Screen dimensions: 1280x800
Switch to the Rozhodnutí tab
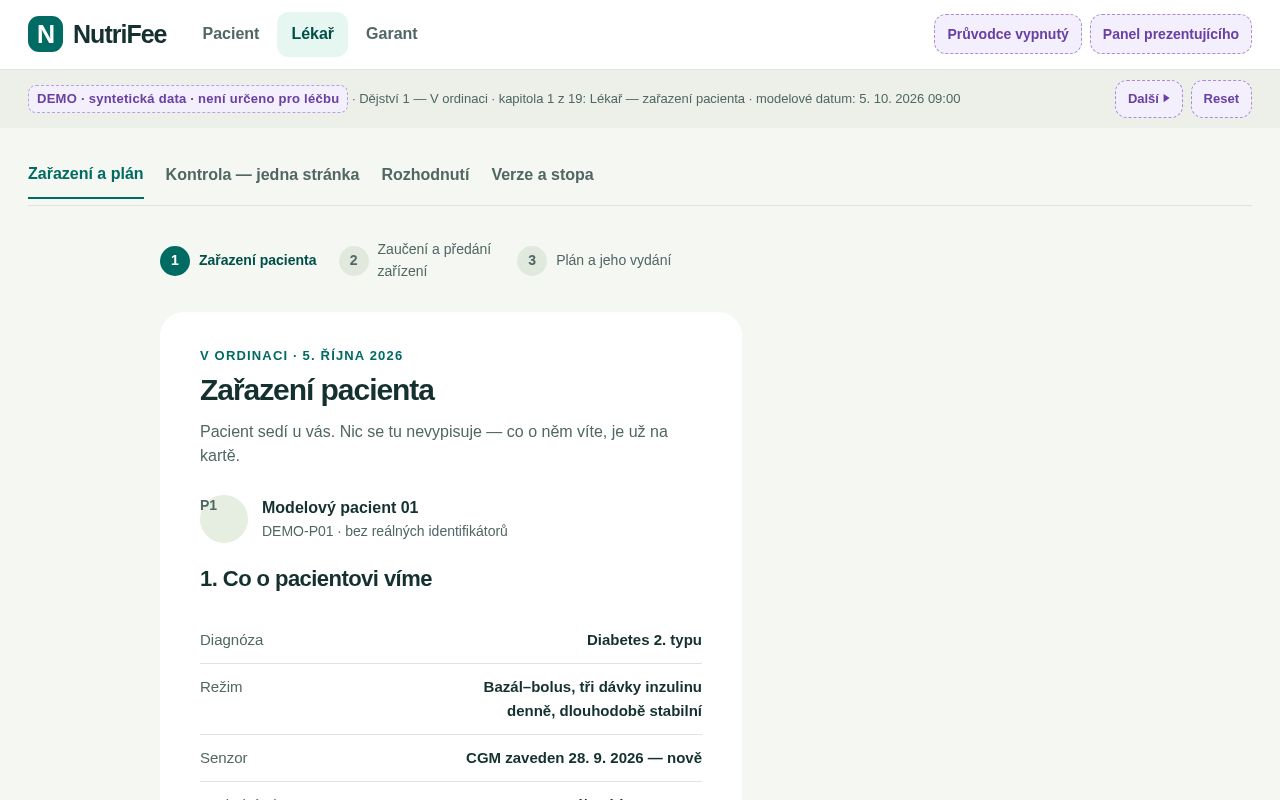point(425,174)
